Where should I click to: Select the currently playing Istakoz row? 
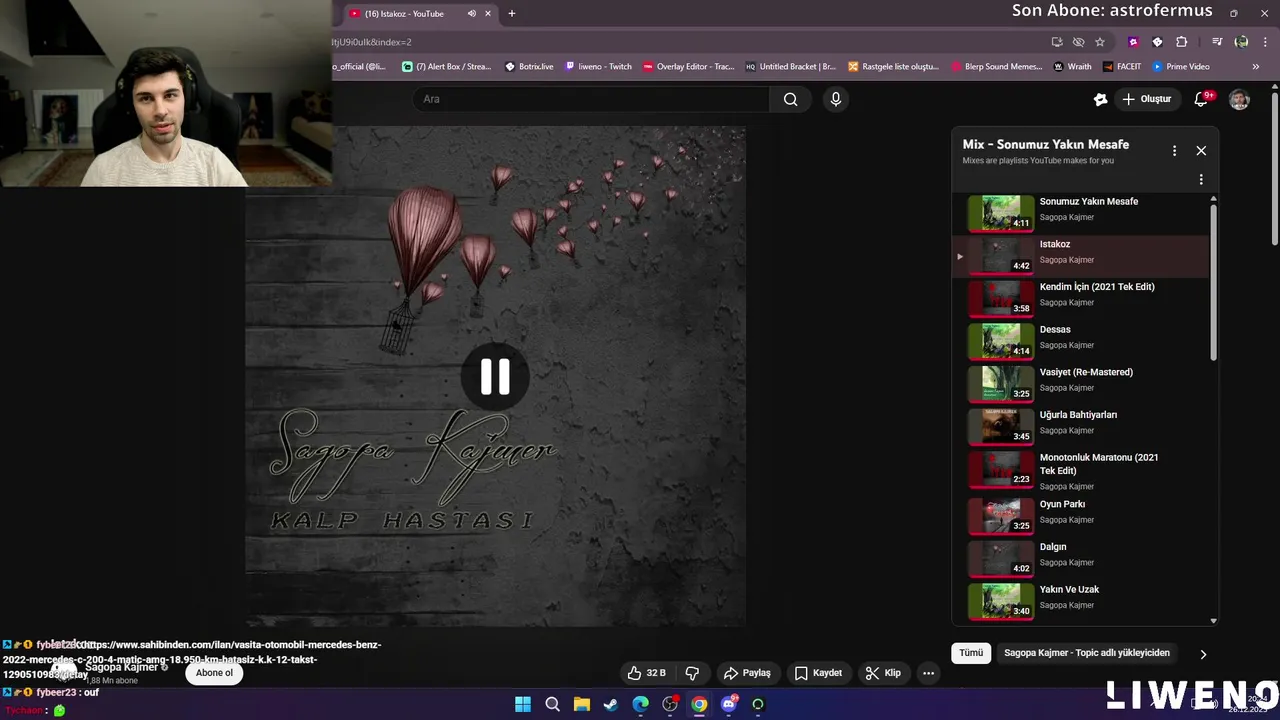[x=1082, y=255]
